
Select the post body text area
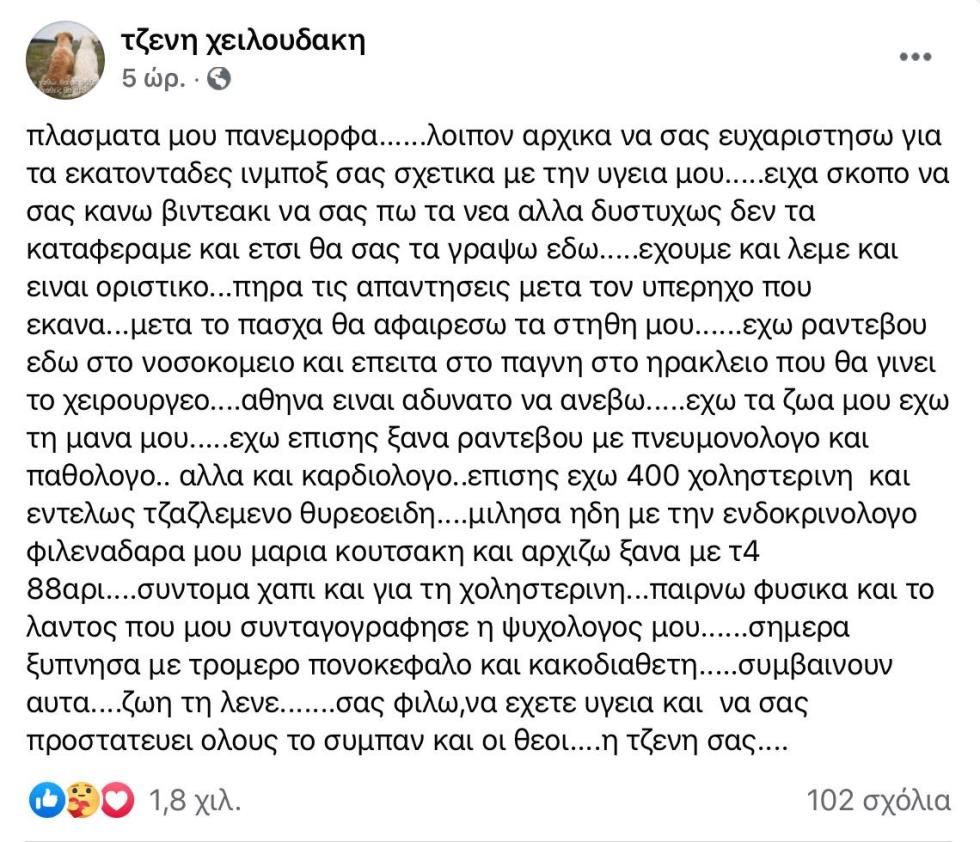click(480, 430)
